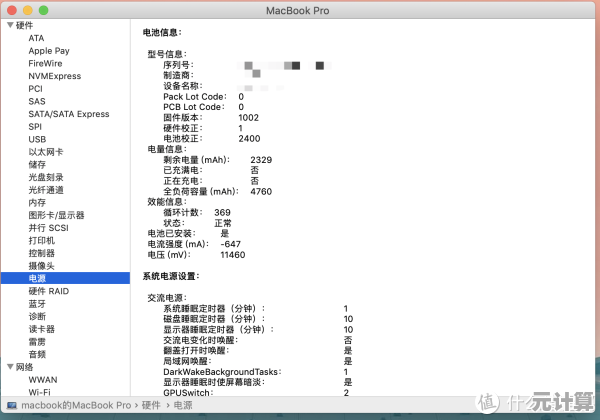Select 电源 in the sidebar
This screenshot has height=420, width=600.
pyautogui.click(x=37, y=278)
